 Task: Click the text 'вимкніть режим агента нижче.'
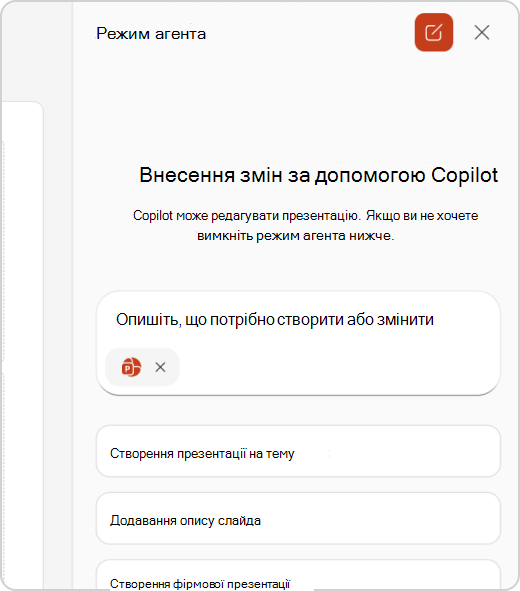[x=296, y=236]
